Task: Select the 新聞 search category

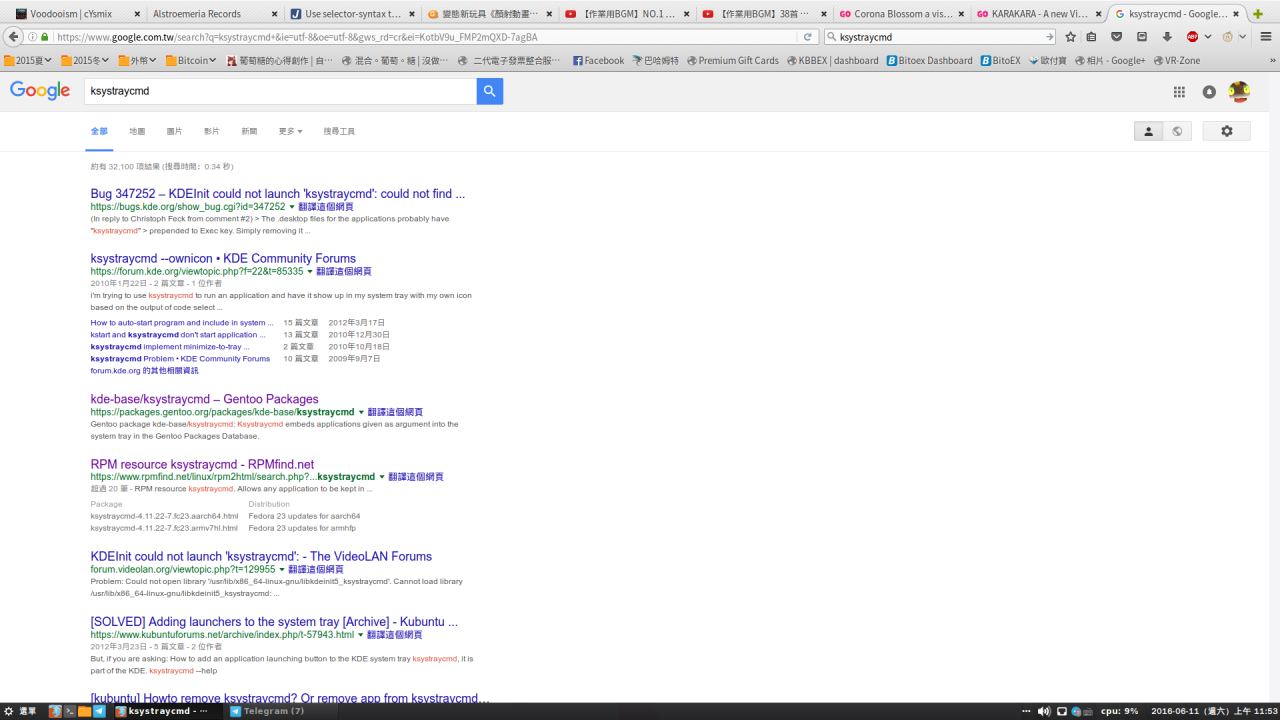Action: pyautogui.click(x=249, y=131)
